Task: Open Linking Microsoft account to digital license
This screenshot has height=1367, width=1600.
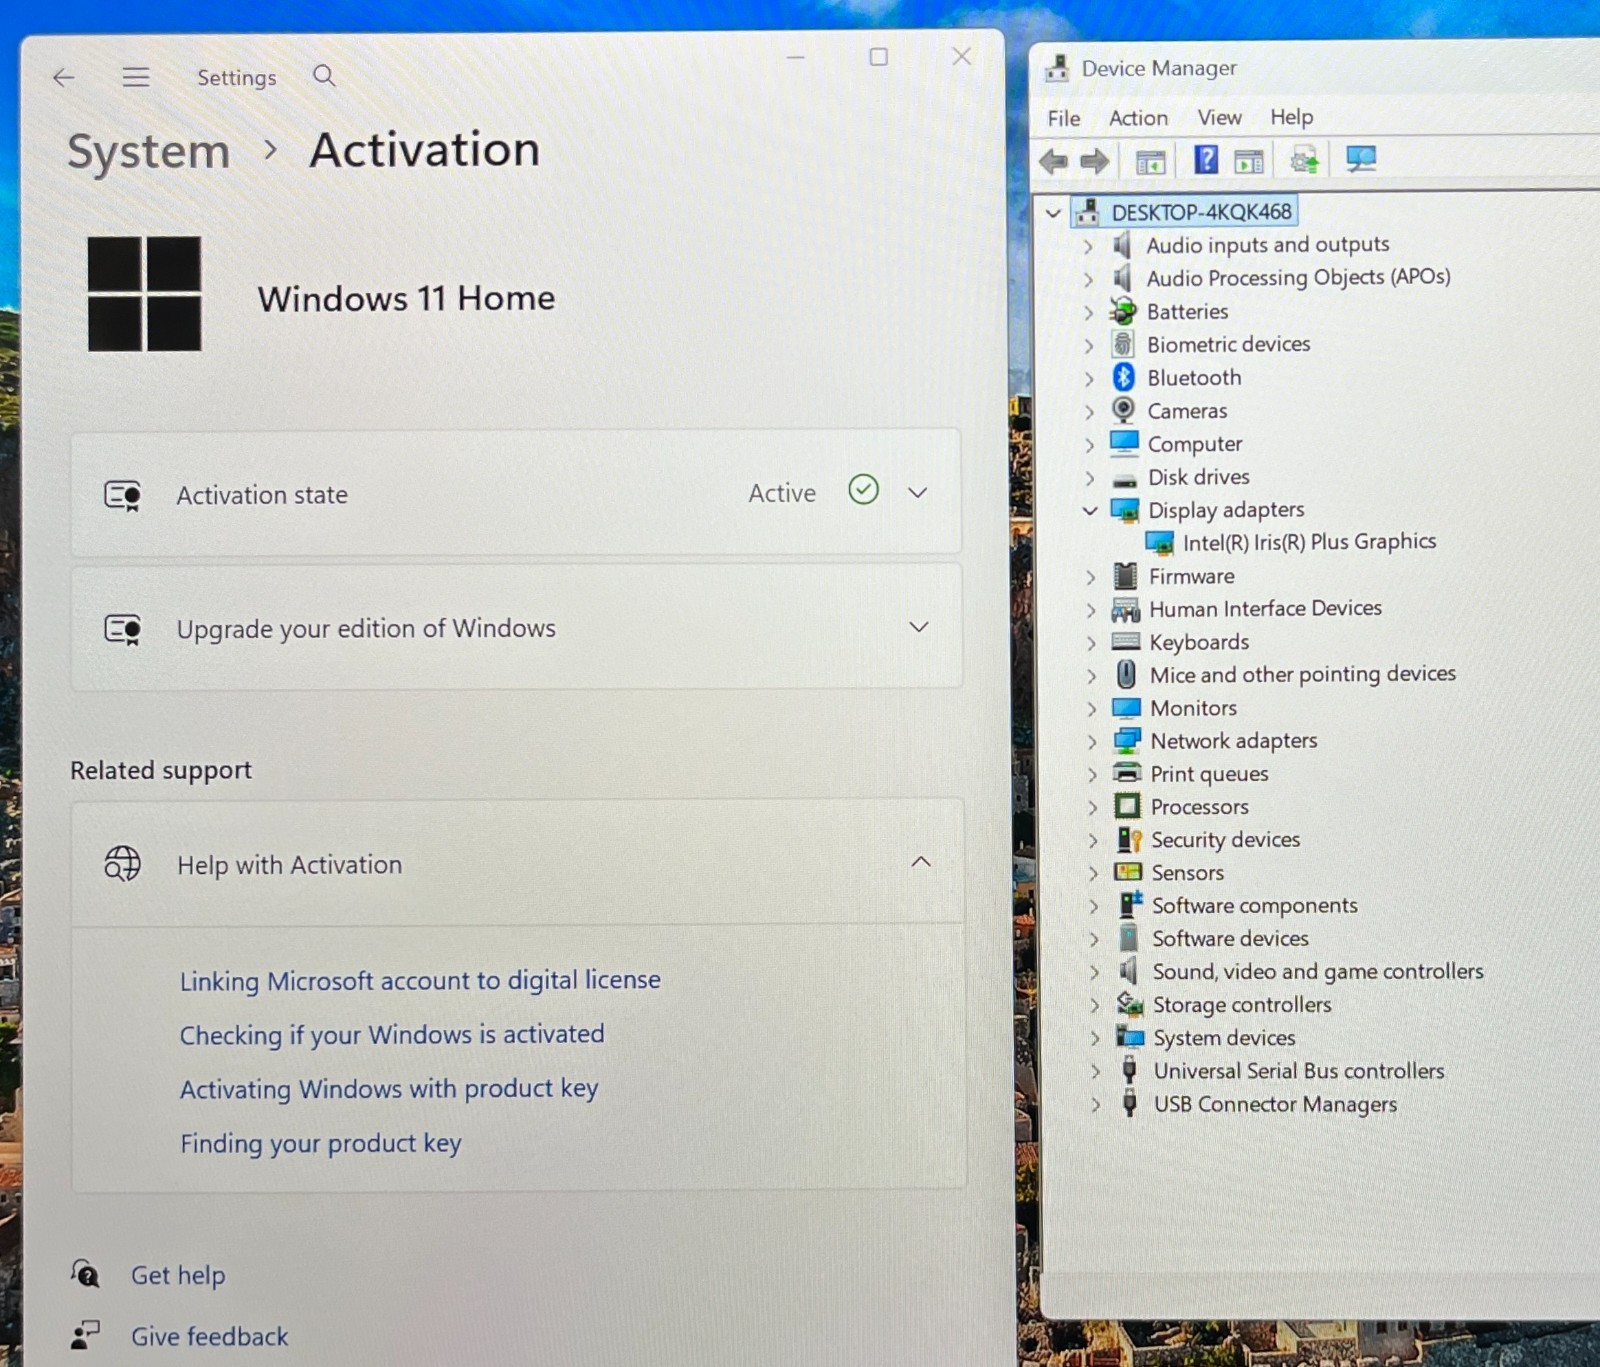Action: [420, 980]
